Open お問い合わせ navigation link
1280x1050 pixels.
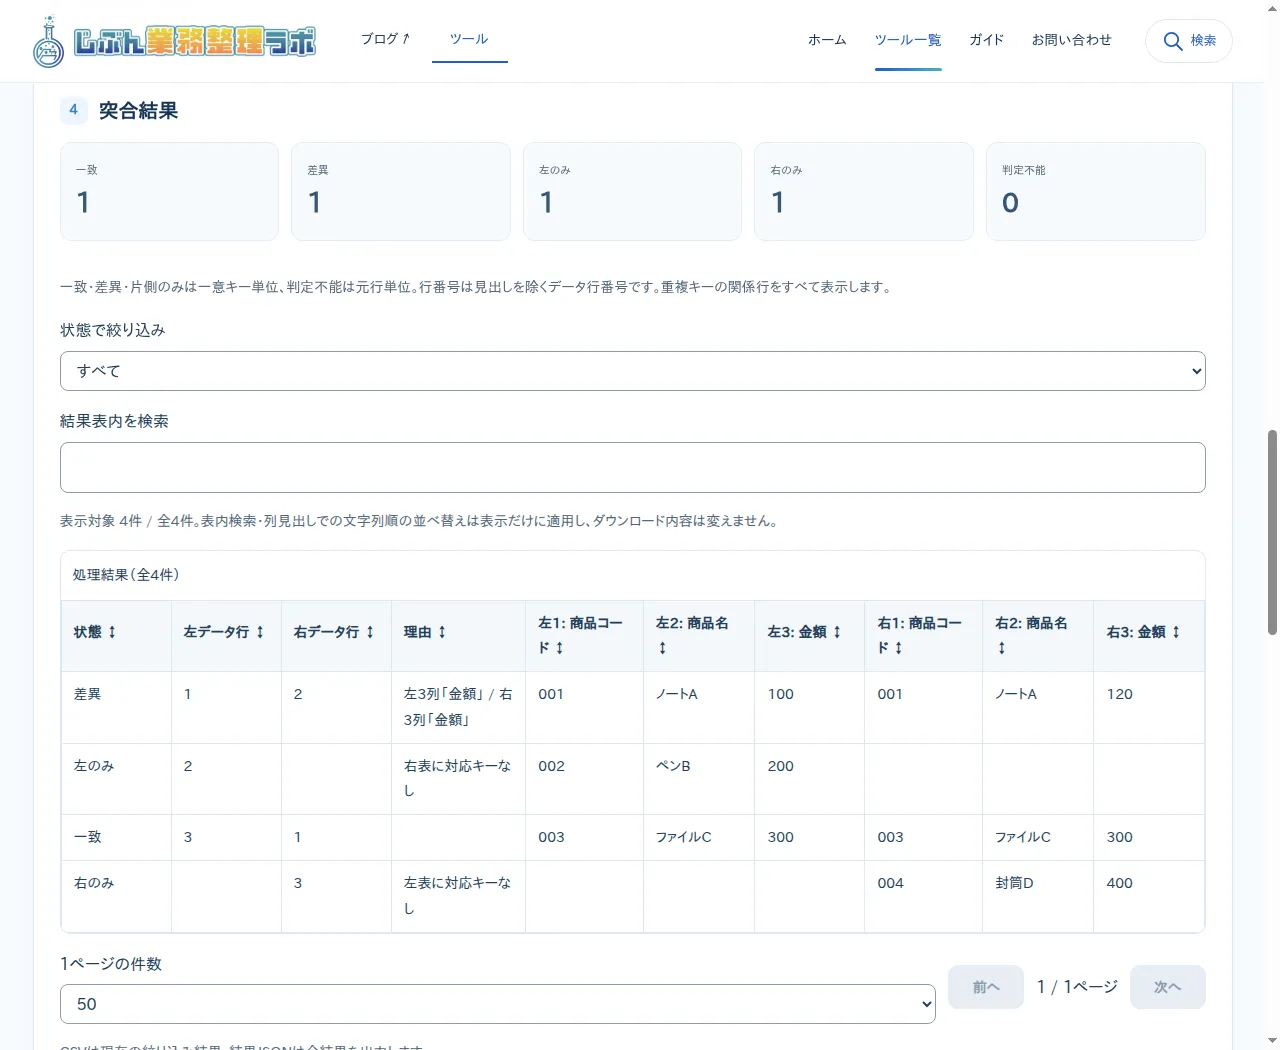point(1072,40)
